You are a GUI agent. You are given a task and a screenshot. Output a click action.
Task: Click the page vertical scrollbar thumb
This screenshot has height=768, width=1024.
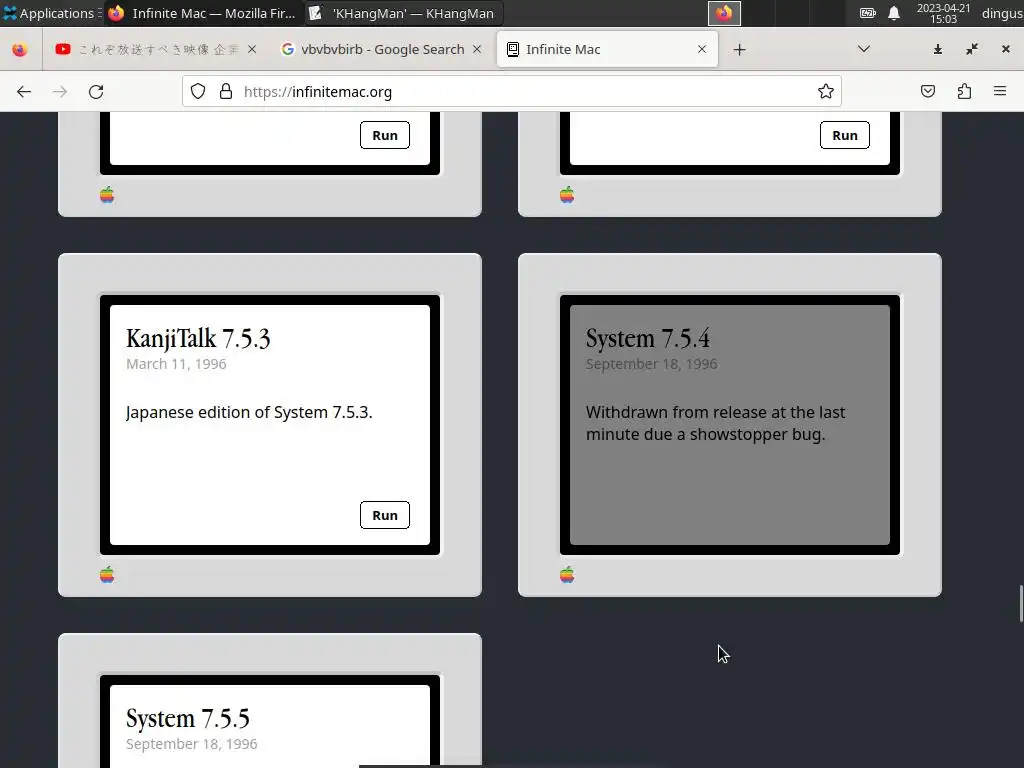[1020, 604]
